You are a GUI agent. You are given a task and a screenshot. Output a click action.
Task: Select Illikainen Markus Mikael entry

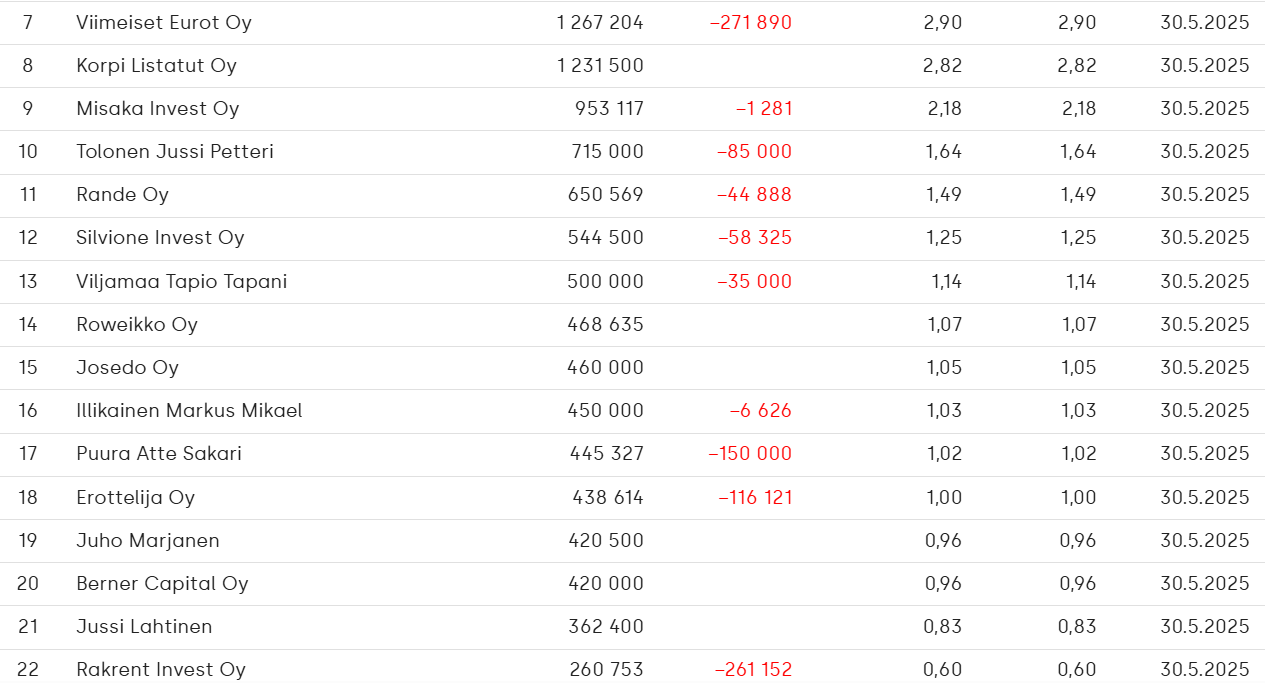coord(189,410)
